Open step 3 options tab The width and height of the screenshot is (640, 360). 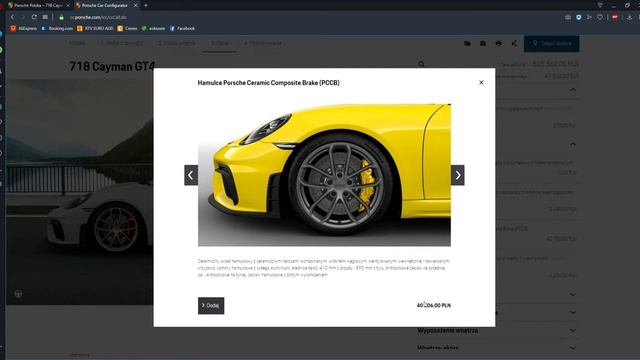pos(220,43)
